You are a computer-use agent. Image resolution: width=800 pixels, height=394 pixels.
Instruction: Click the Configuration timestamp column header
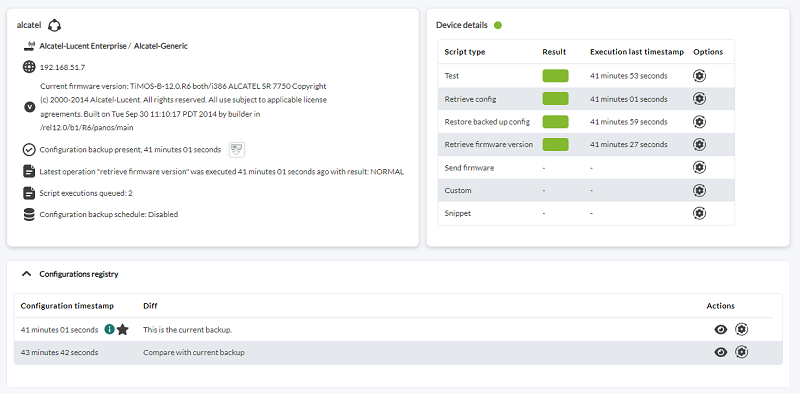[x=67, y=306]
